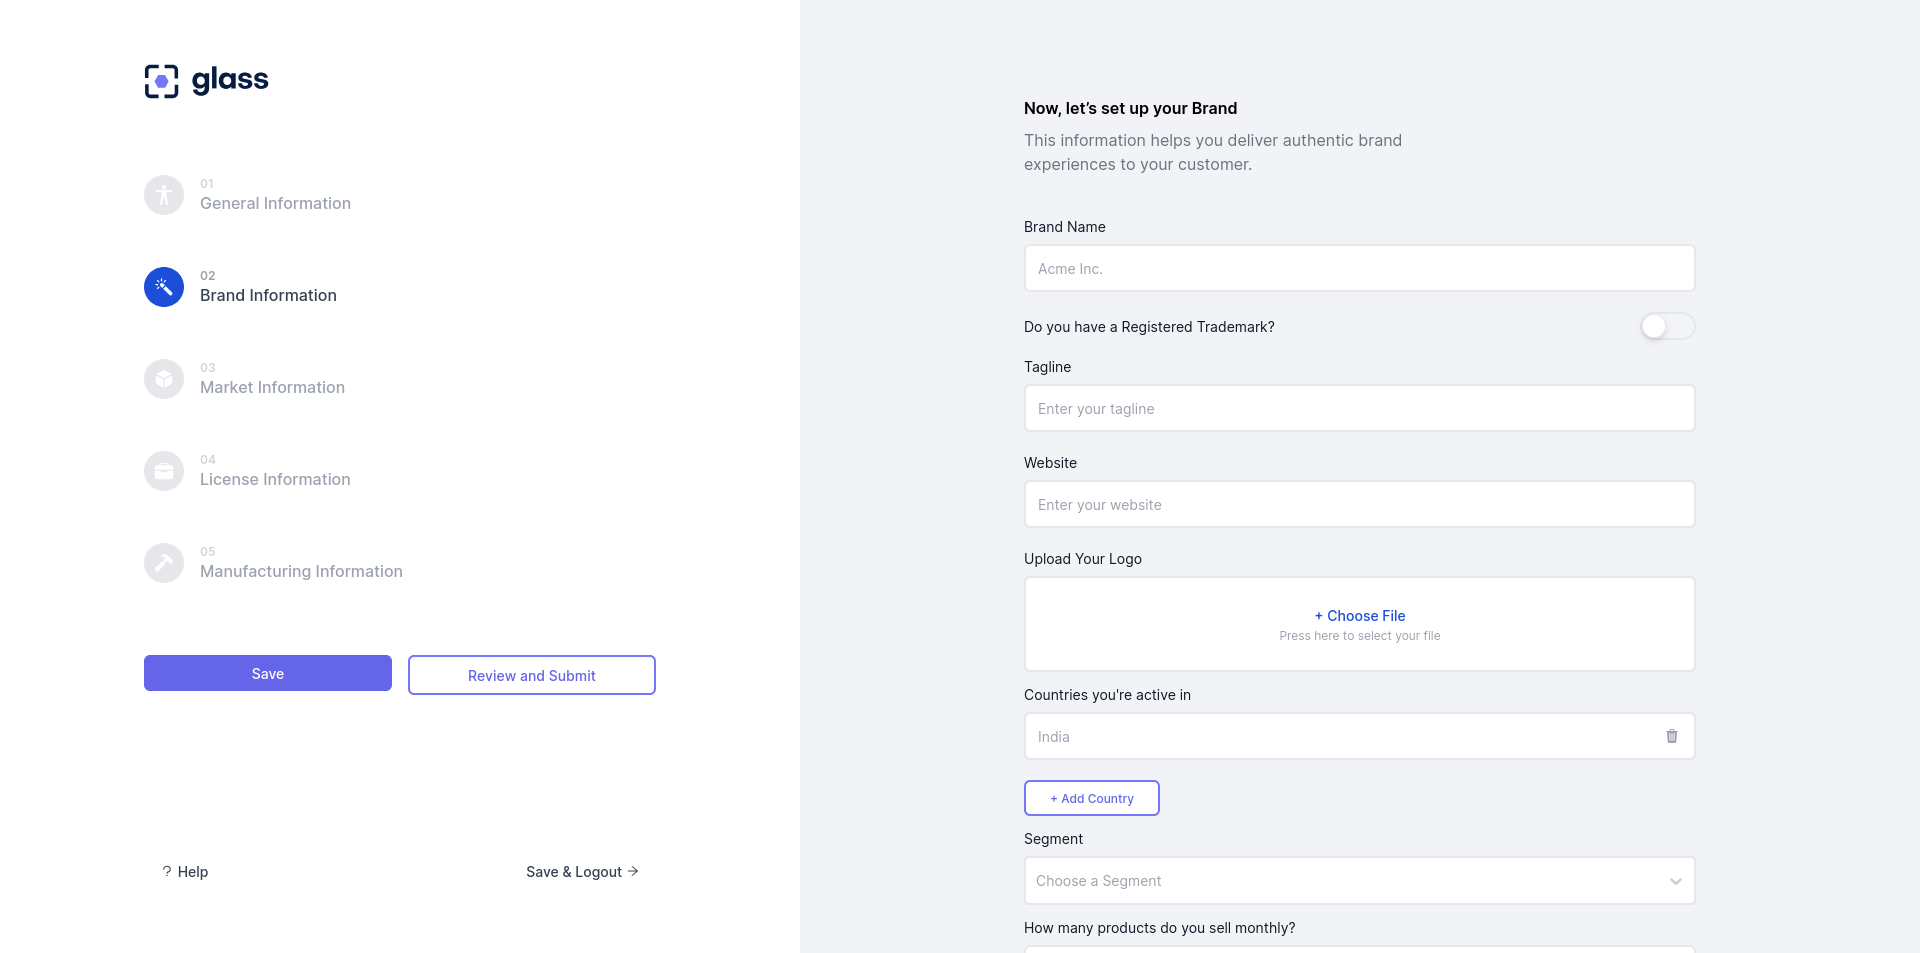Expand the Segment dropdown chevron arrow
This screenshot has height=953, width=1920.
point(1675,881)
